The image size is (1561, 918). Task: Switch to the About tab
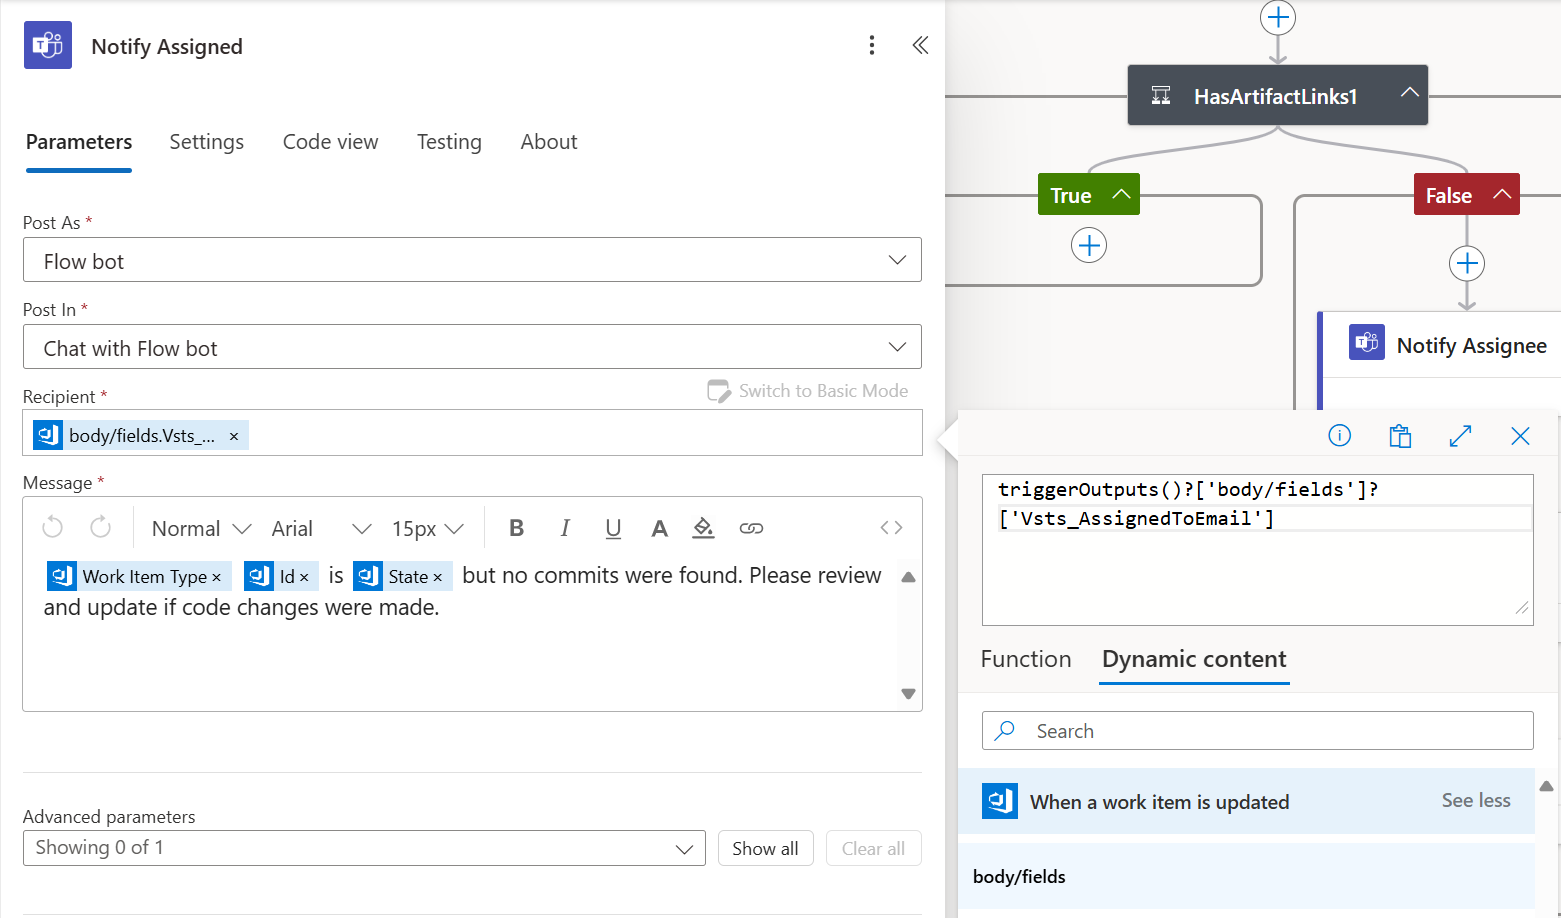[x=549, y=142]
